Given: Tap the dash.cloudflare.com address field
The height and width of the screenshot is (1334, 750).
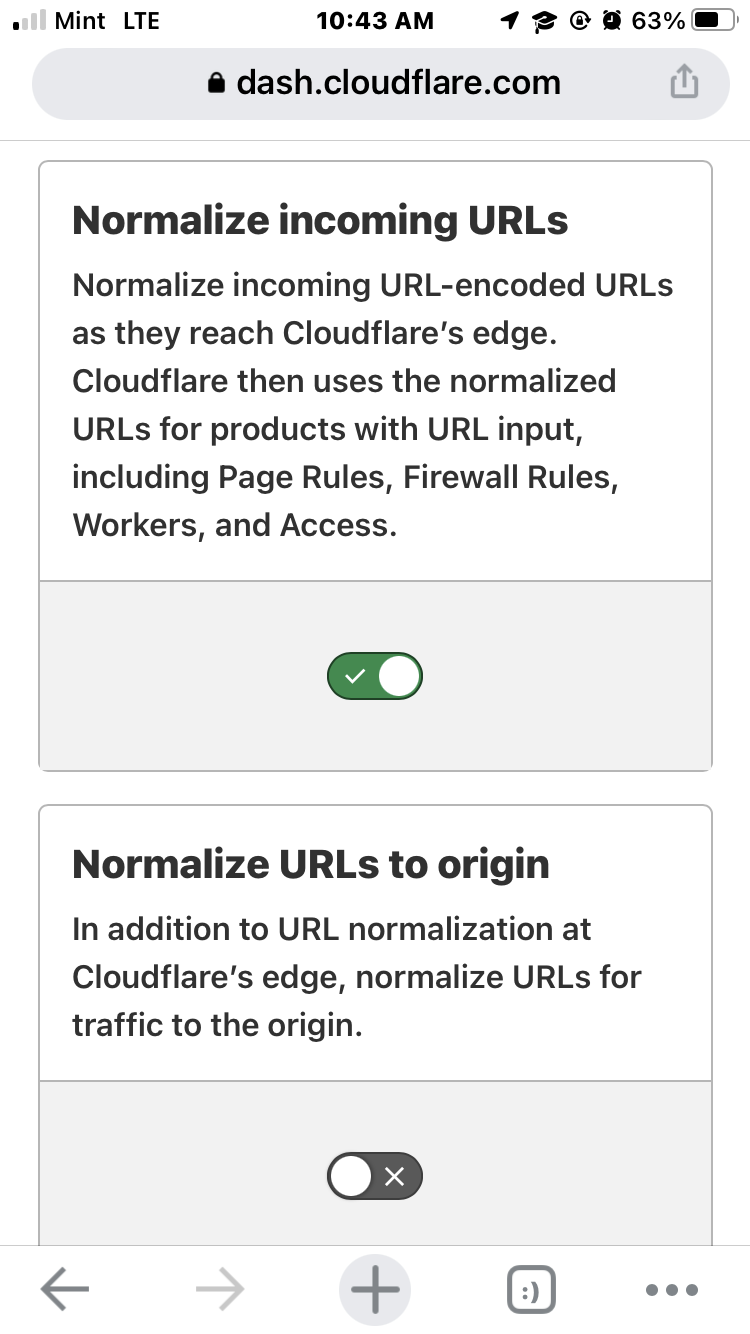Looking at the screenshot, I should pyautogui.click(x=398, y=83).
